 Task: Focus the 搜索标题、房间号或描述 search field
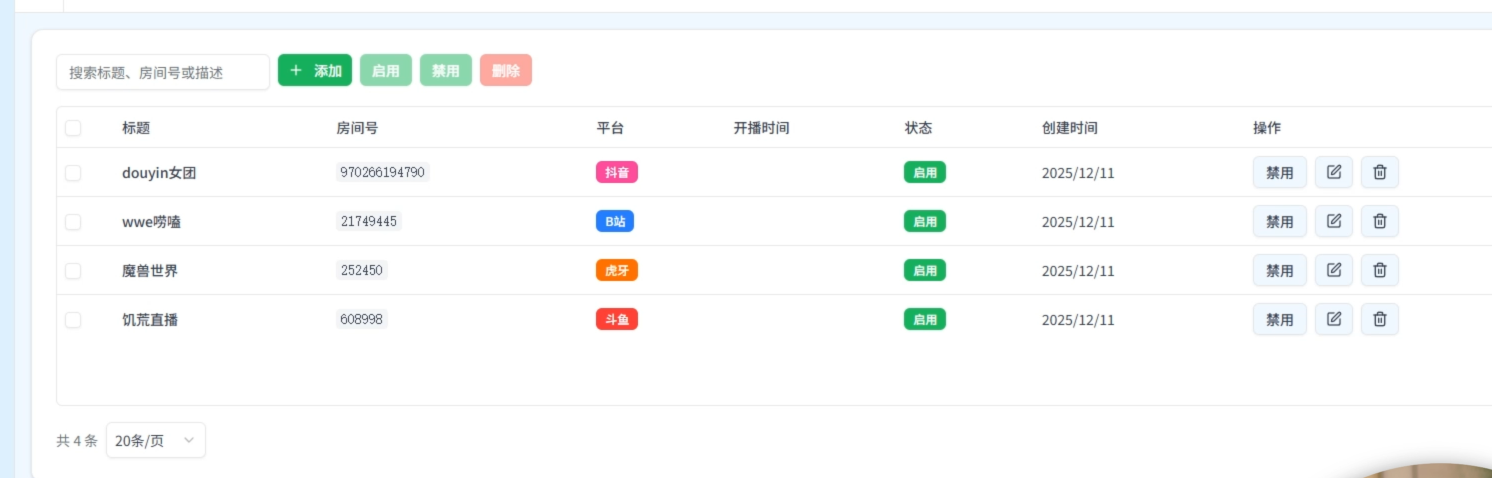[163, 72]
